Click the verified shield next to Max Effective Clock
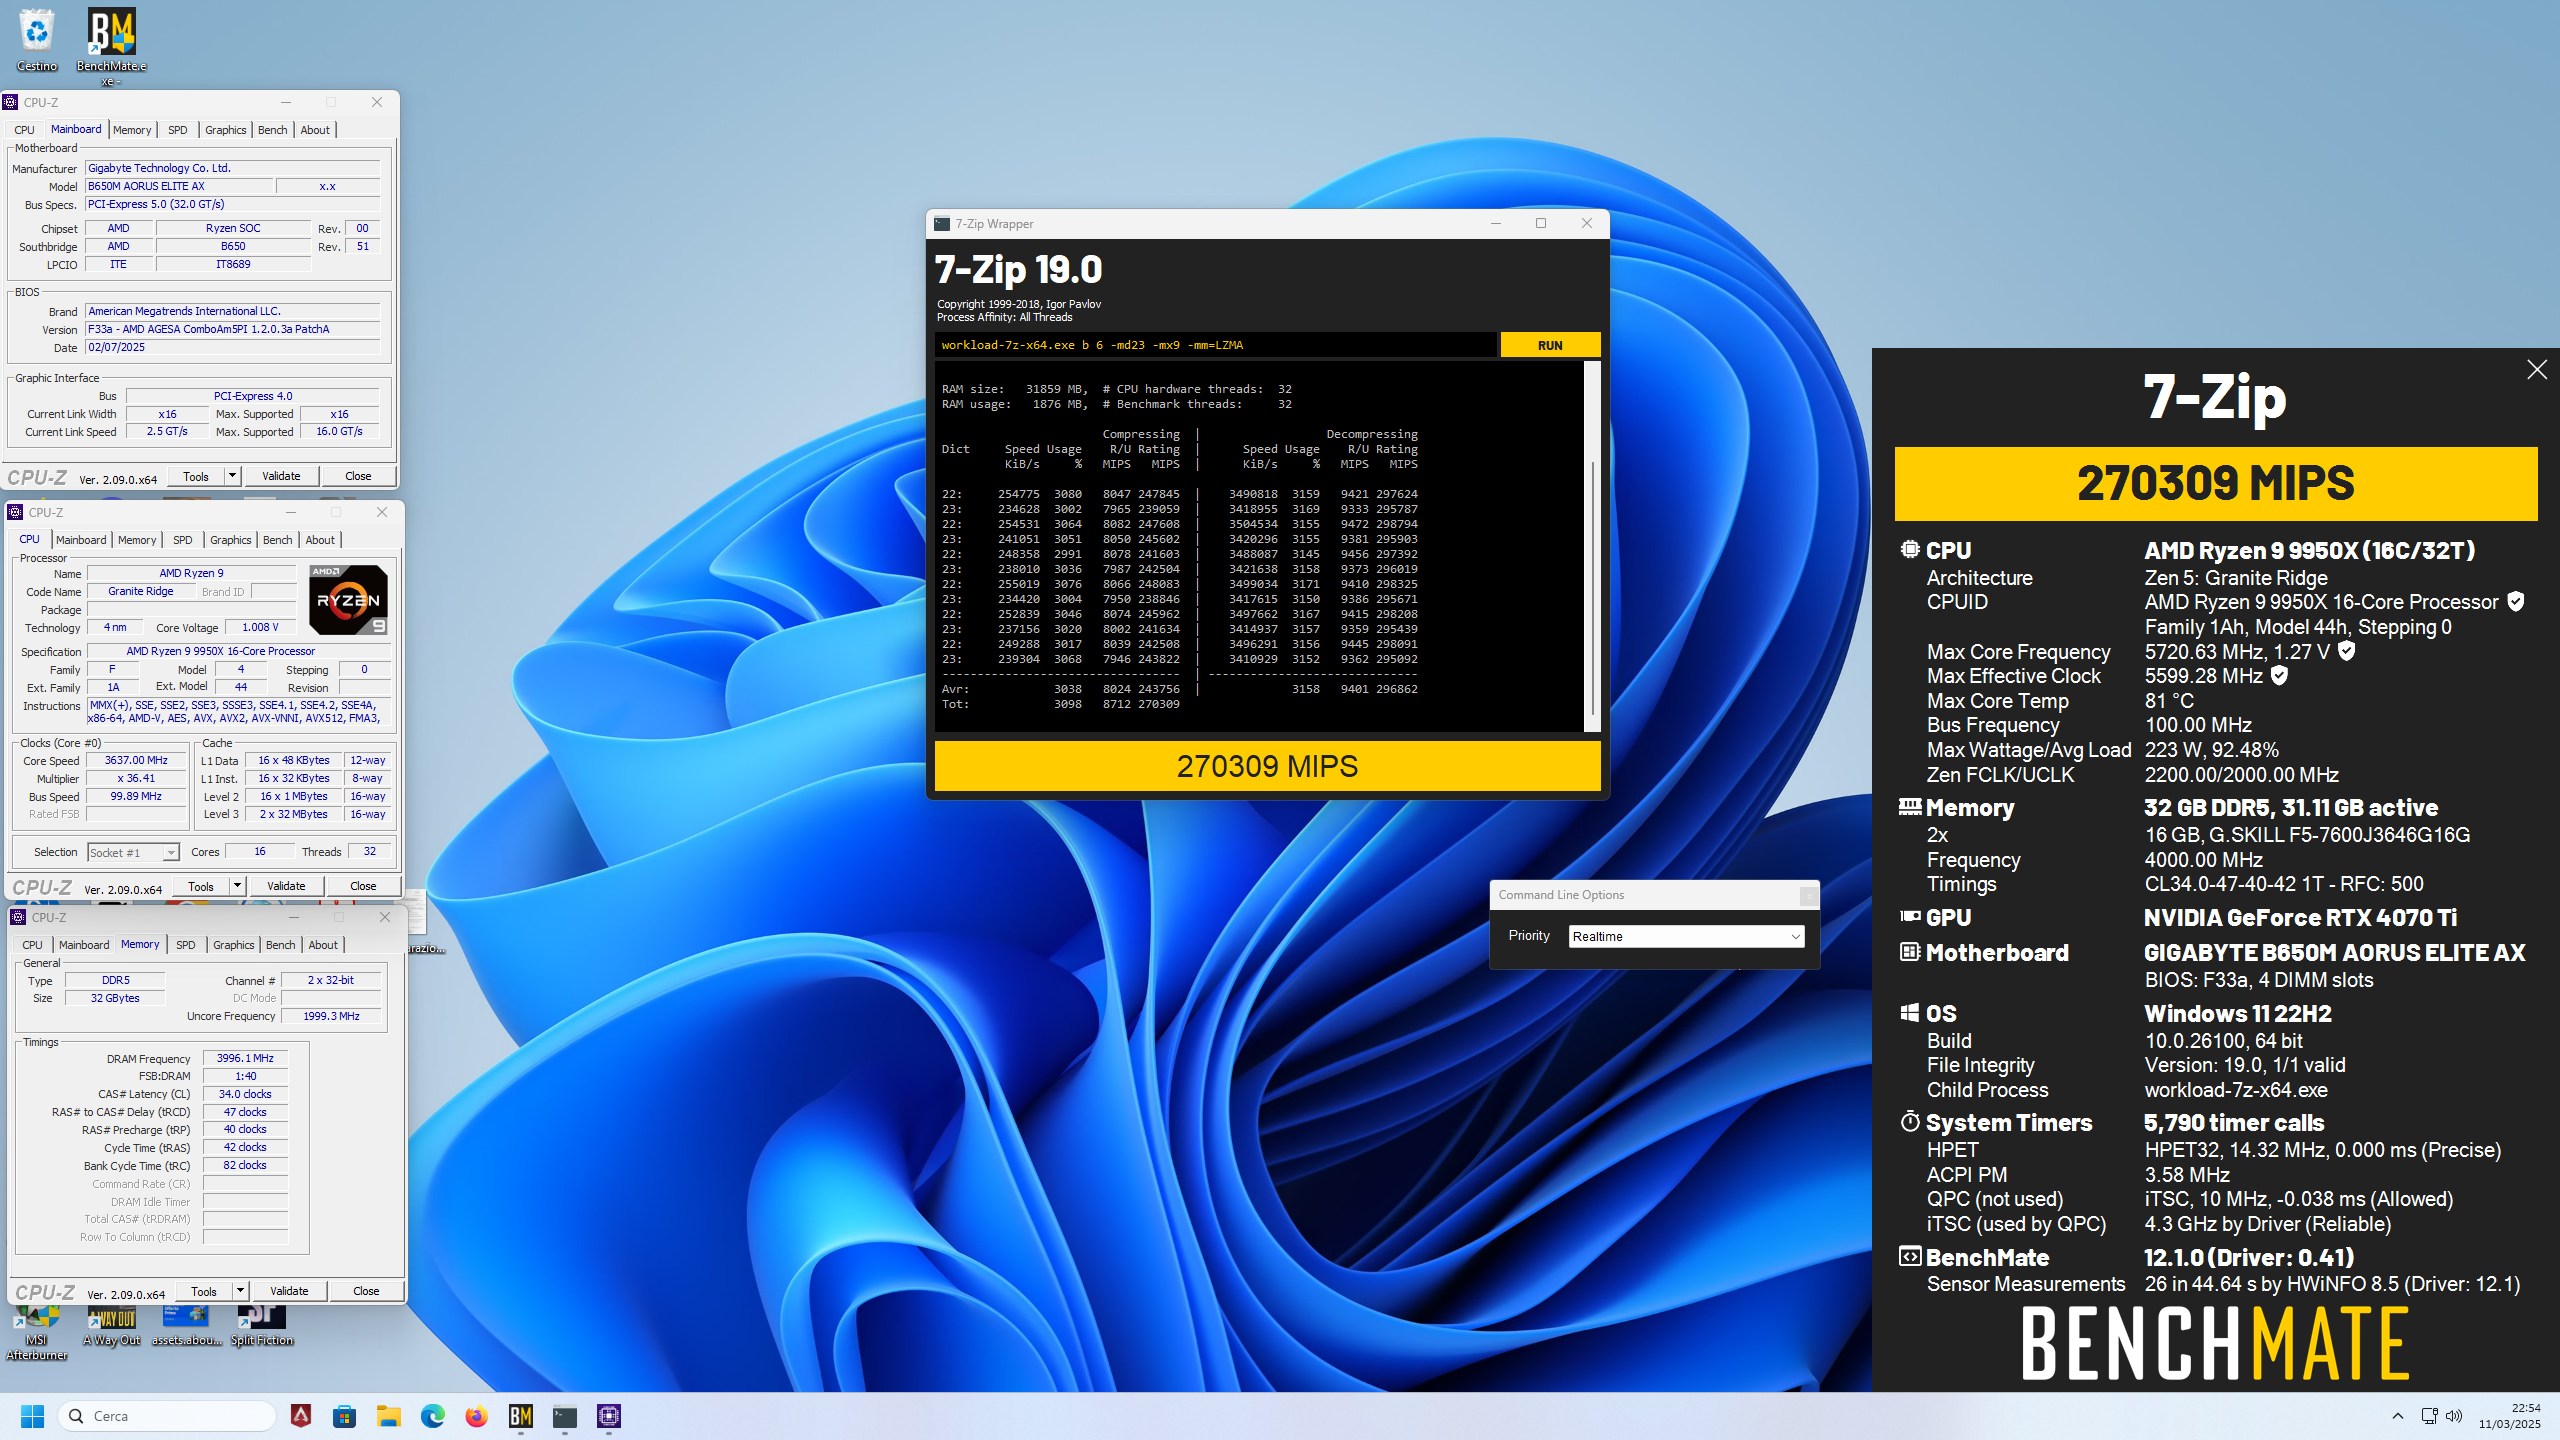This screenshot has height=1440, width=2560. pos(2279,676)
